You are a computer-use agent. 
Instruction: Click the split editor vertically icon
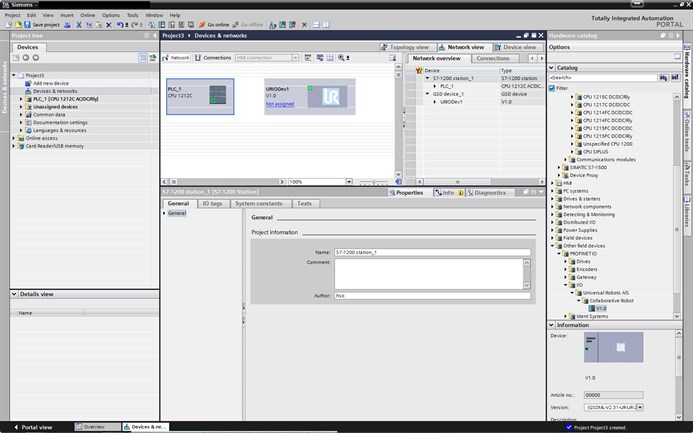[326, 25]
